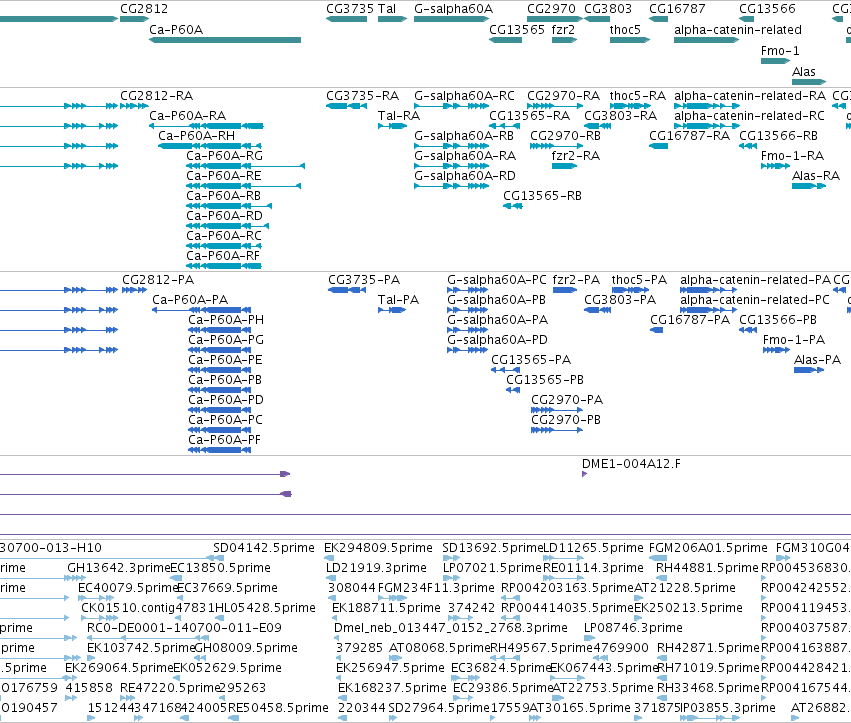
Task: Select protein CG2812-PA
Action: point(158,280)
